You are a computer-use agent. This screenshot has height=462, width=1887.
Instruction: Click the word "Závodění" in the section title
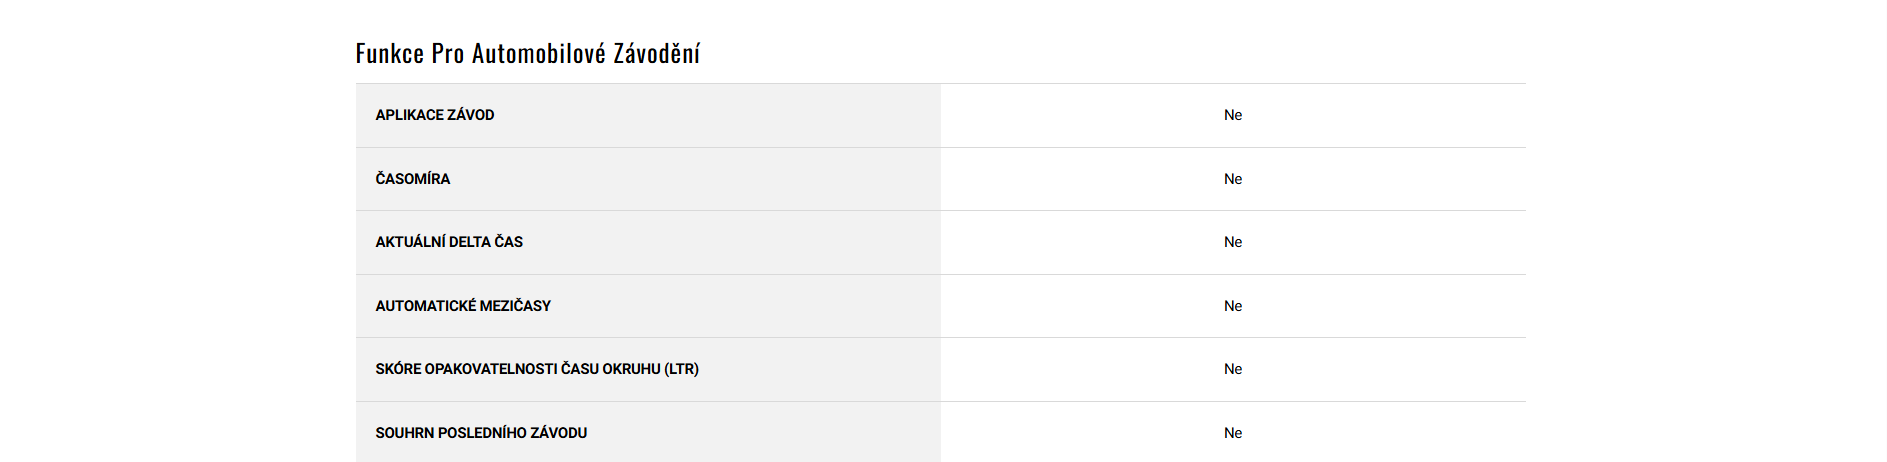[x=656, y=54]
